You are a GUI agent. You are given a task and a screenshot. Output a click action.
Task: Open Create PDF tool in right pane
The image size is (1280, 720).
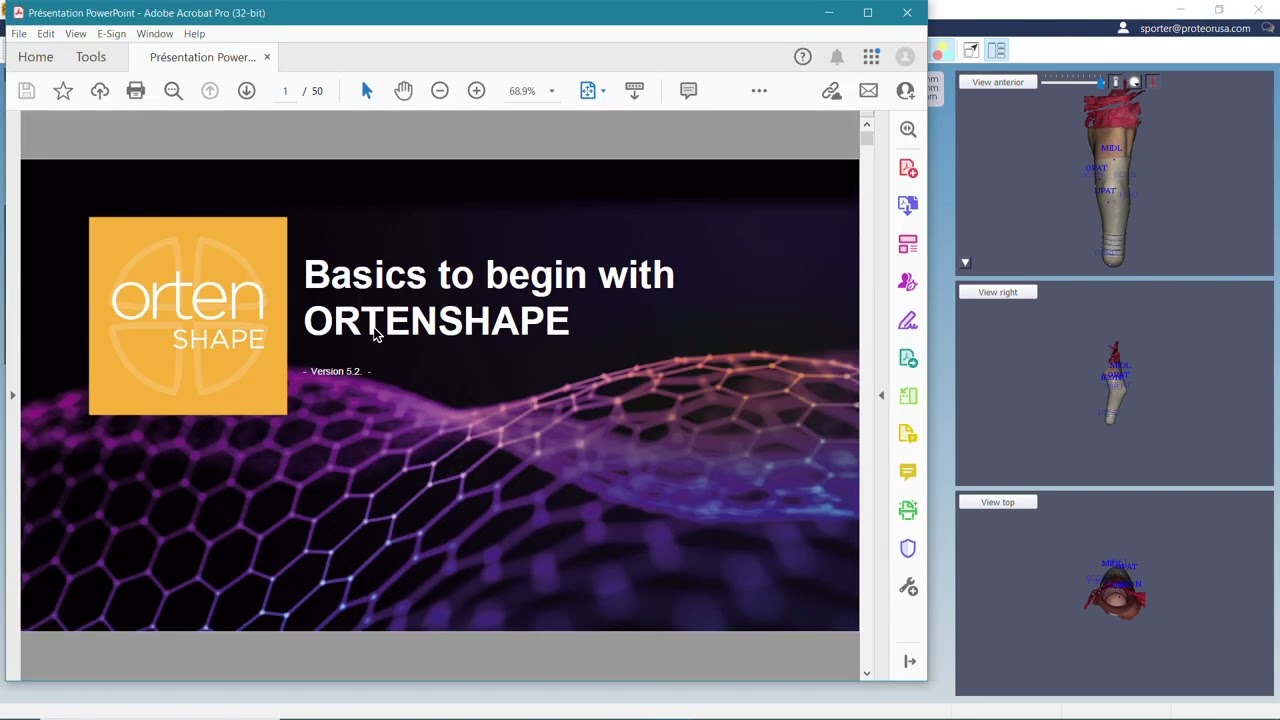(x=908, y=168)
